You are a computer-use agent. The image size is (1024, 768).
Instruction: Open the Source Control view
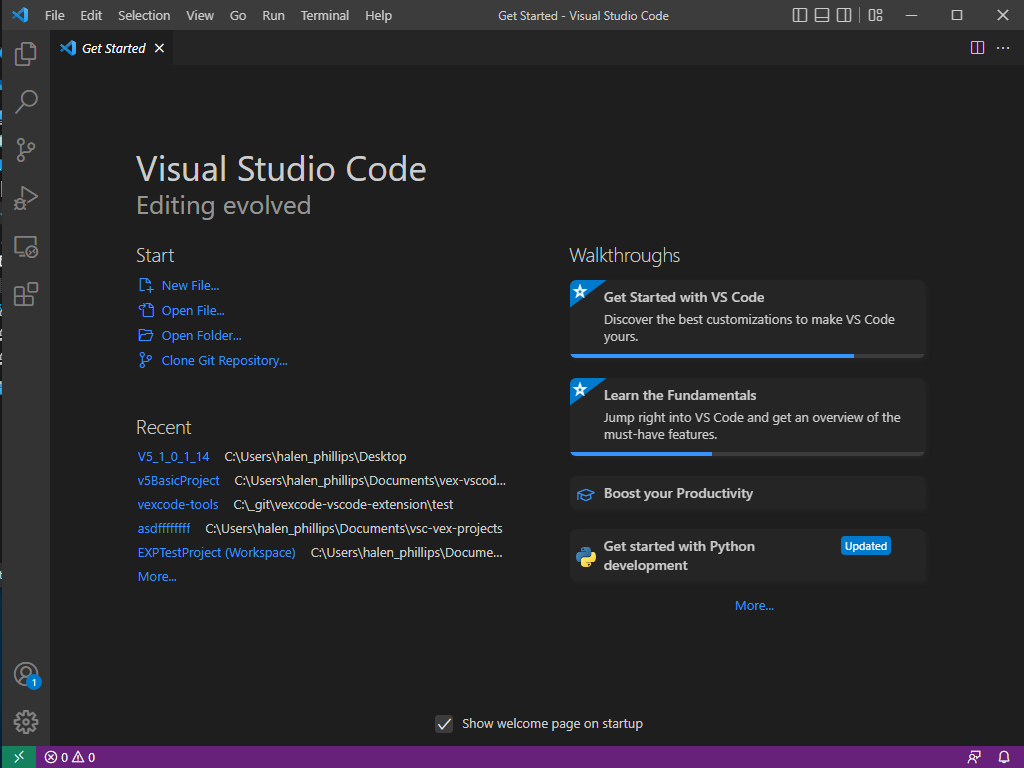[25, 150]
